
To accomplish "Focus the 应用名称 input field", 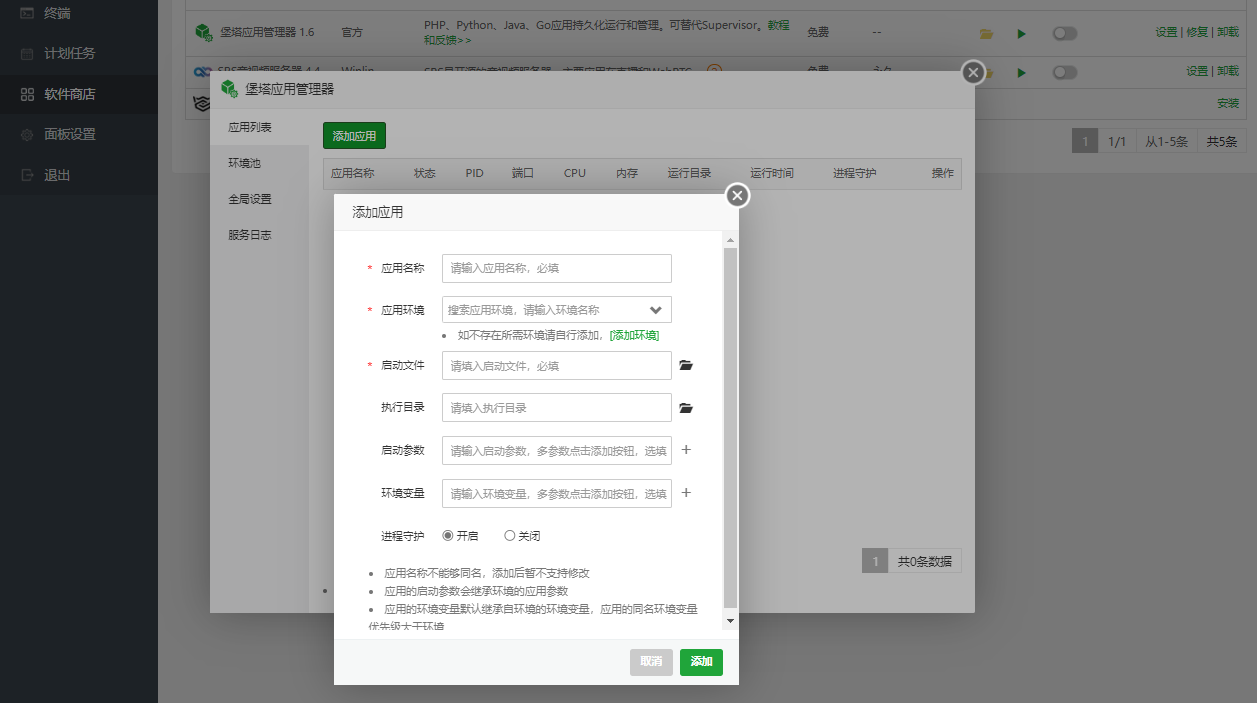I will pos(556,269).
